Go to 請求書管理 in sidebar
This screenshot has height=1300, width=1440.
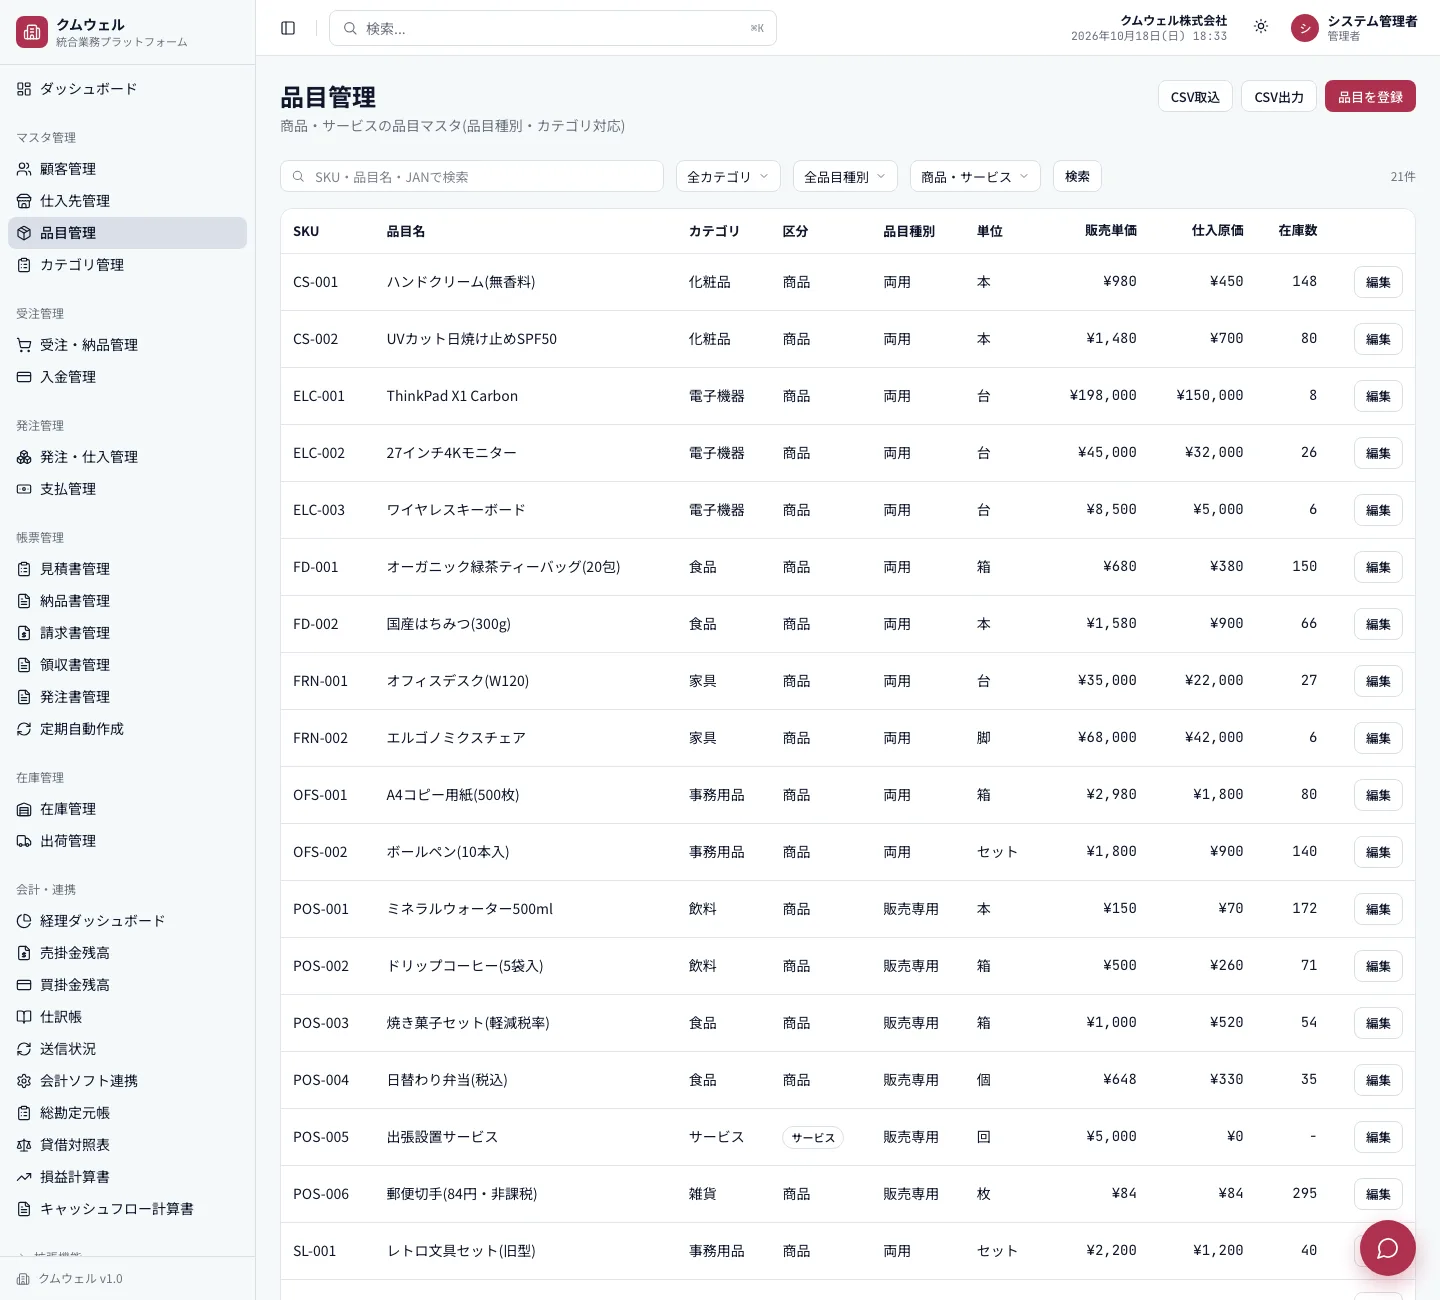pos(127,633)
